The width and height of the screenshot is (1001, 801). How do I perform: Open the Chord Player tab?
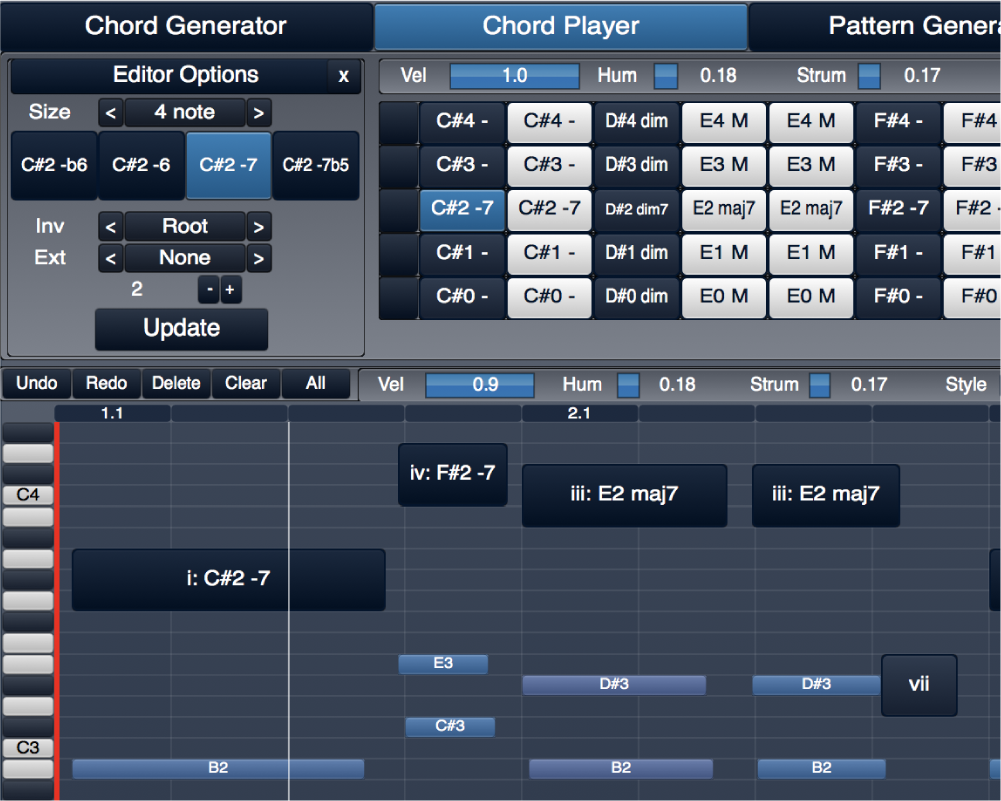(x=561, y=26)
